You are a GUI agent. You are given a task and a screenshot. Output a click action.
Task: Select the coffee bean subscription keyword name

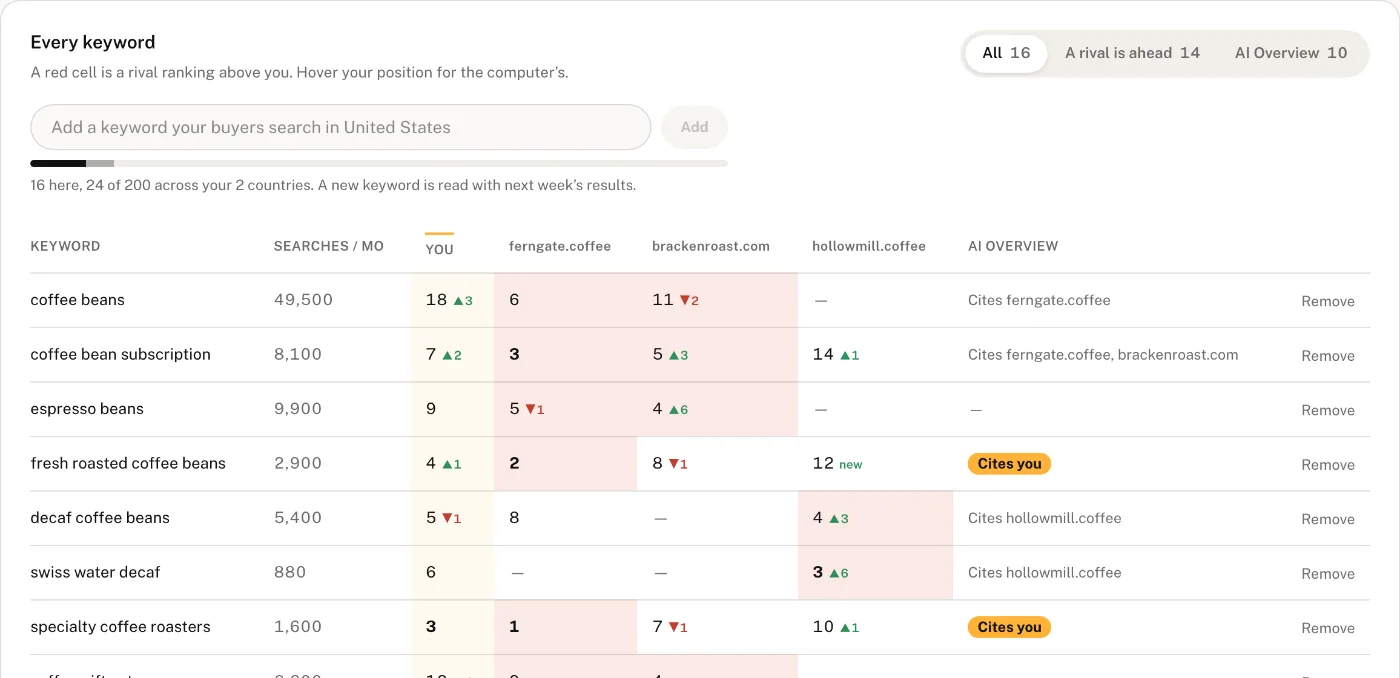tap(121, 354)
